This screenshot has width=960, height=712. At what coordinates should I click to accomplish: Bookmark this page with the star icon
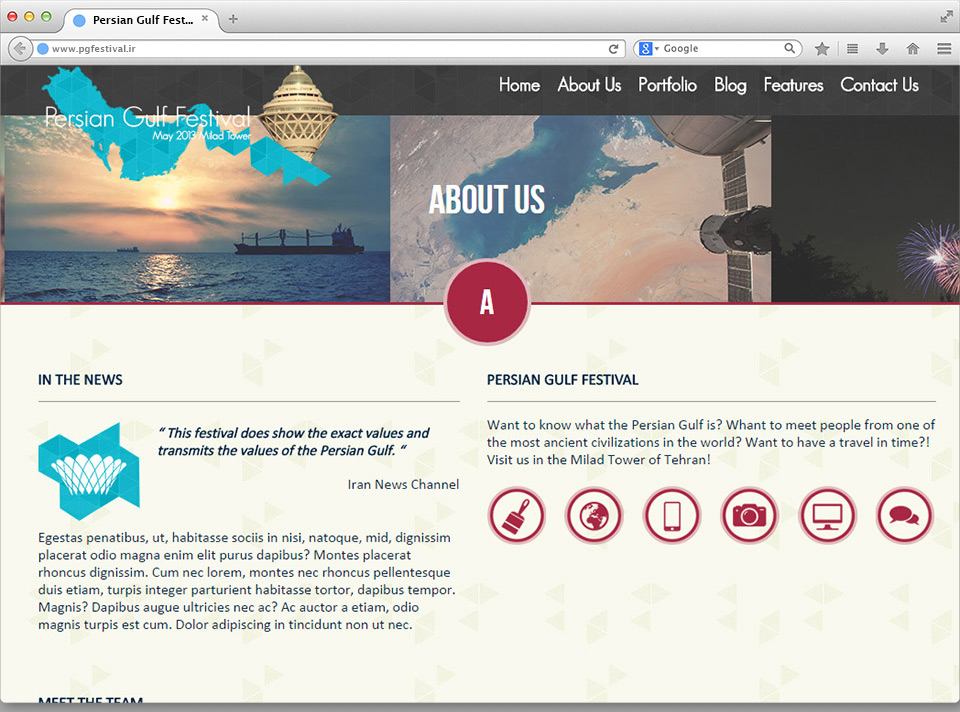[822, 48]
